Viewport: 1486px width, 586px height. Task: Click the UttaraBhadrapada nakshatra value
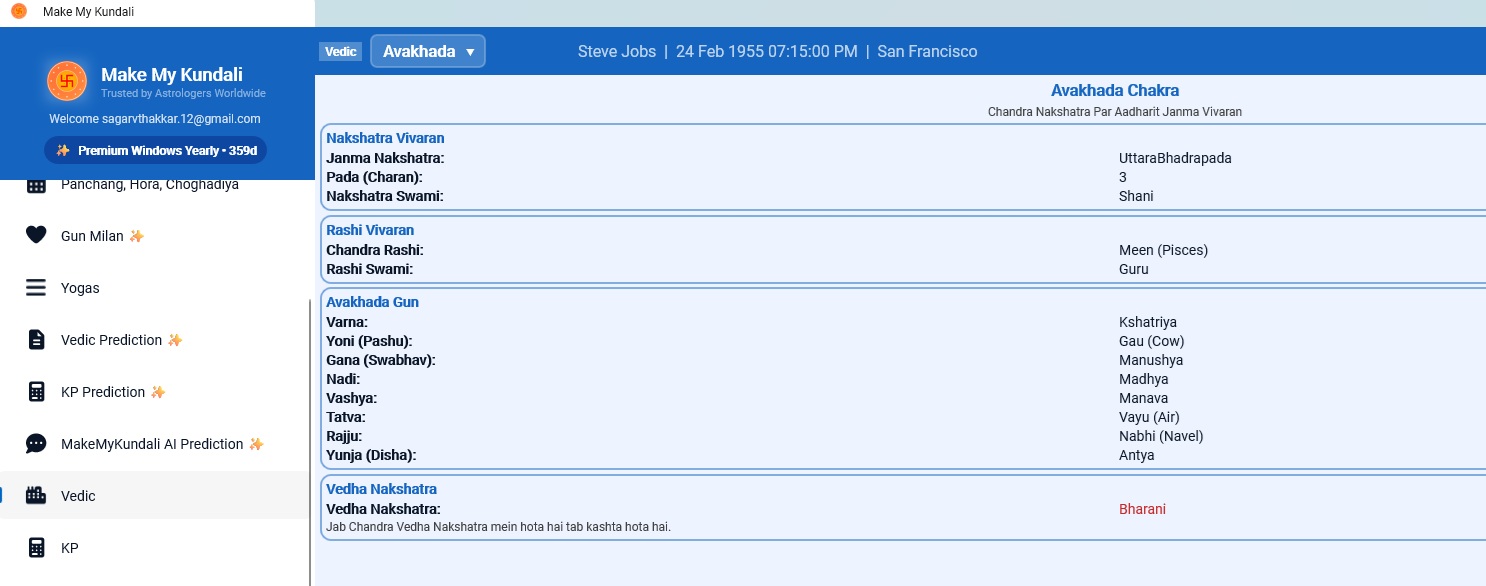pos(1175,158)
